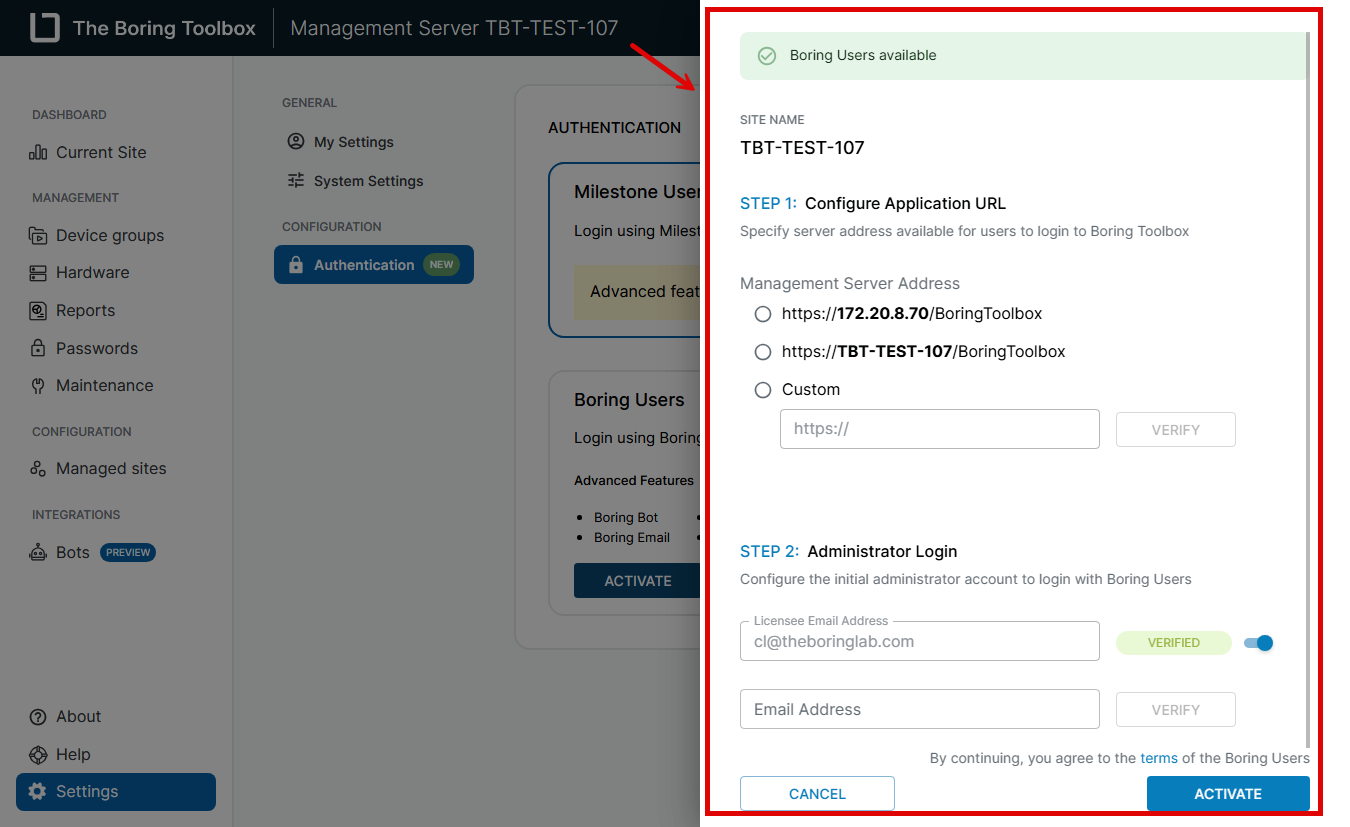Choose the Custom address radio button
Viewport: 1350px width, 827px height.
(763, 390)
